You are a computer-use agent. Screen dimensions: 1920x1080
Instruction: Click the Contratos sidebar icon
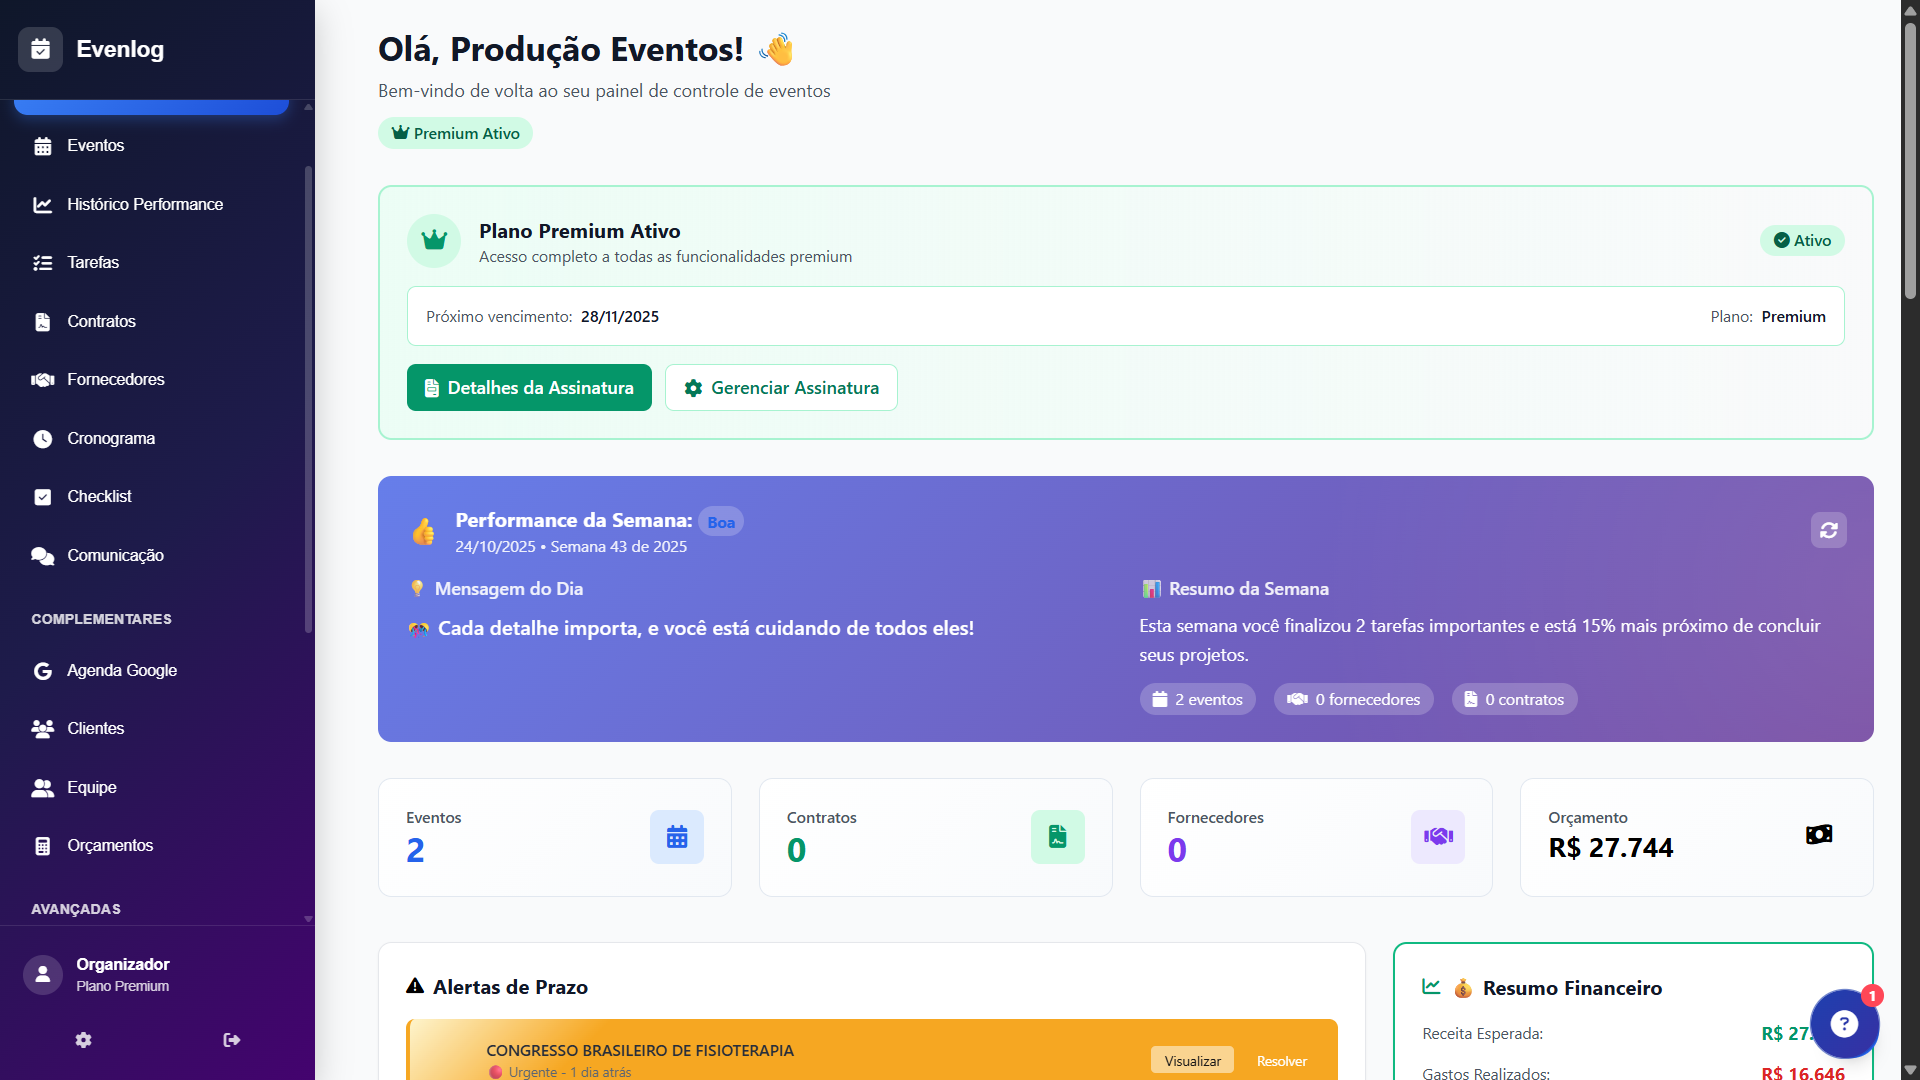point(42,321)
